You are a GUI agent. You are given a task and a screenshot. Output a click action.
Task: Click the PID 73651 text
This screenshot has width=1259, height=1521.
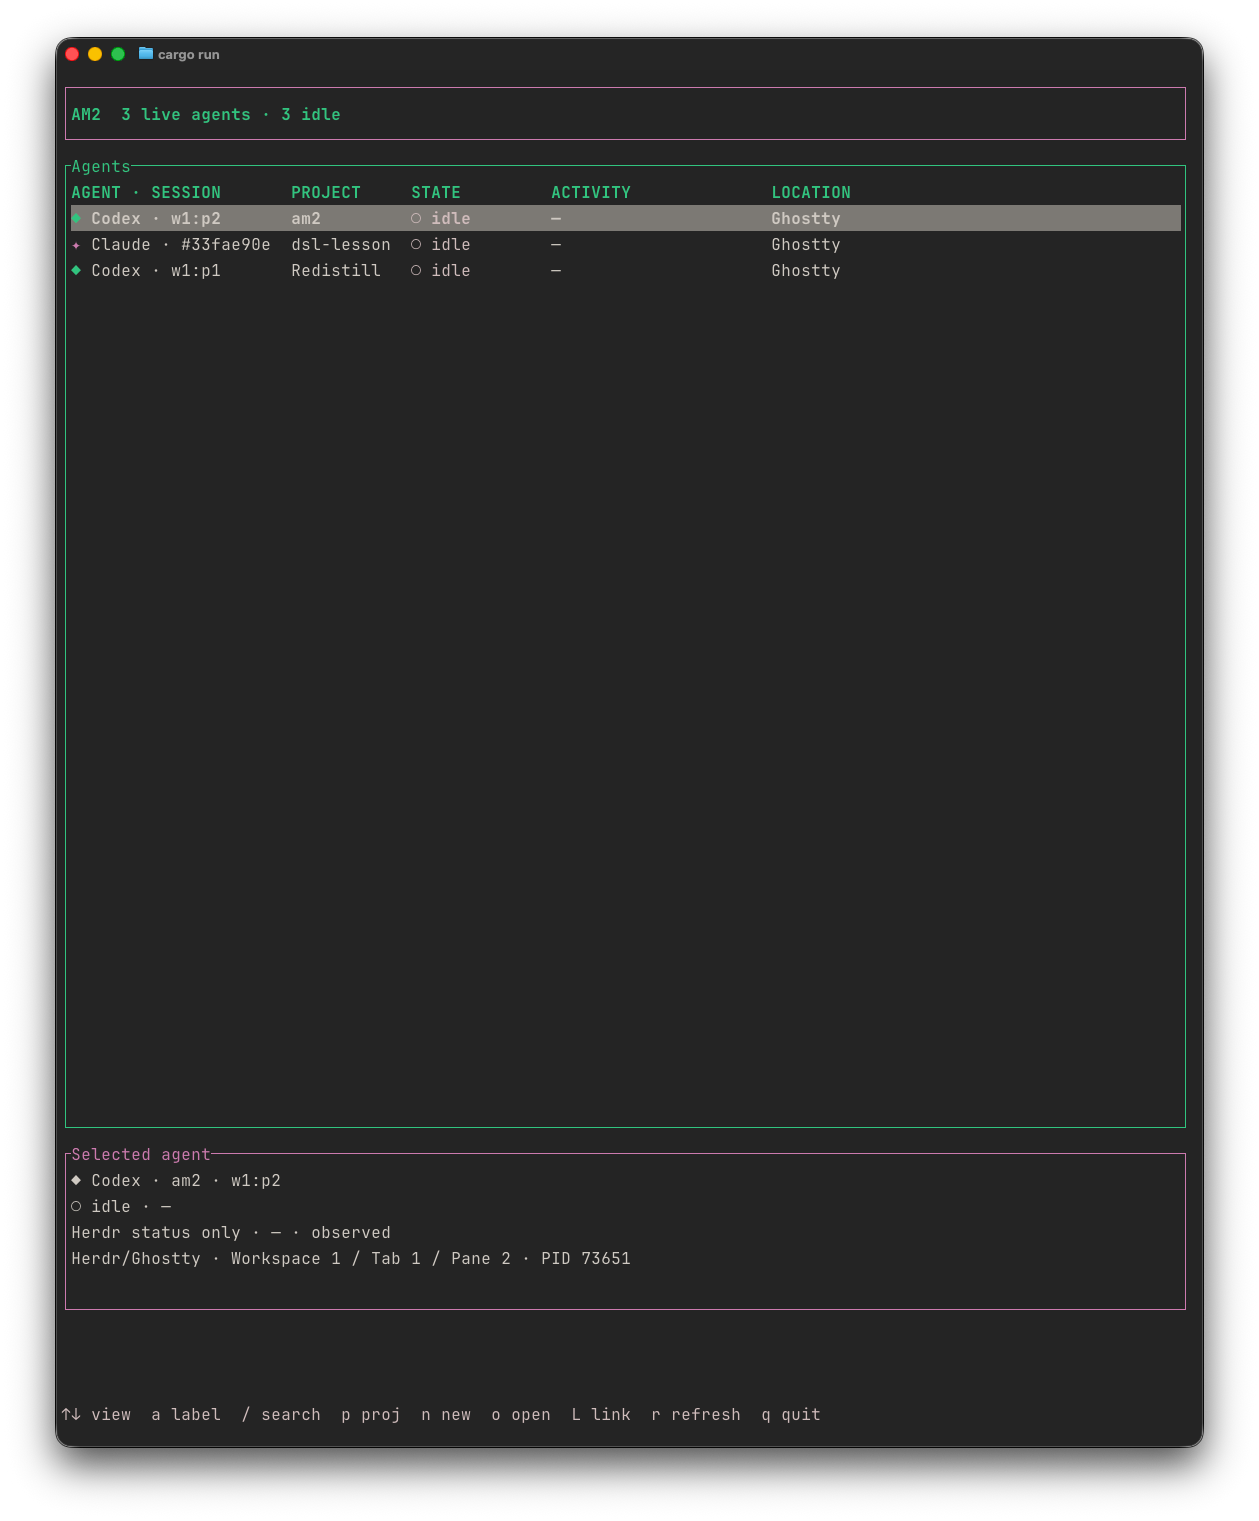pos(586,1258)
